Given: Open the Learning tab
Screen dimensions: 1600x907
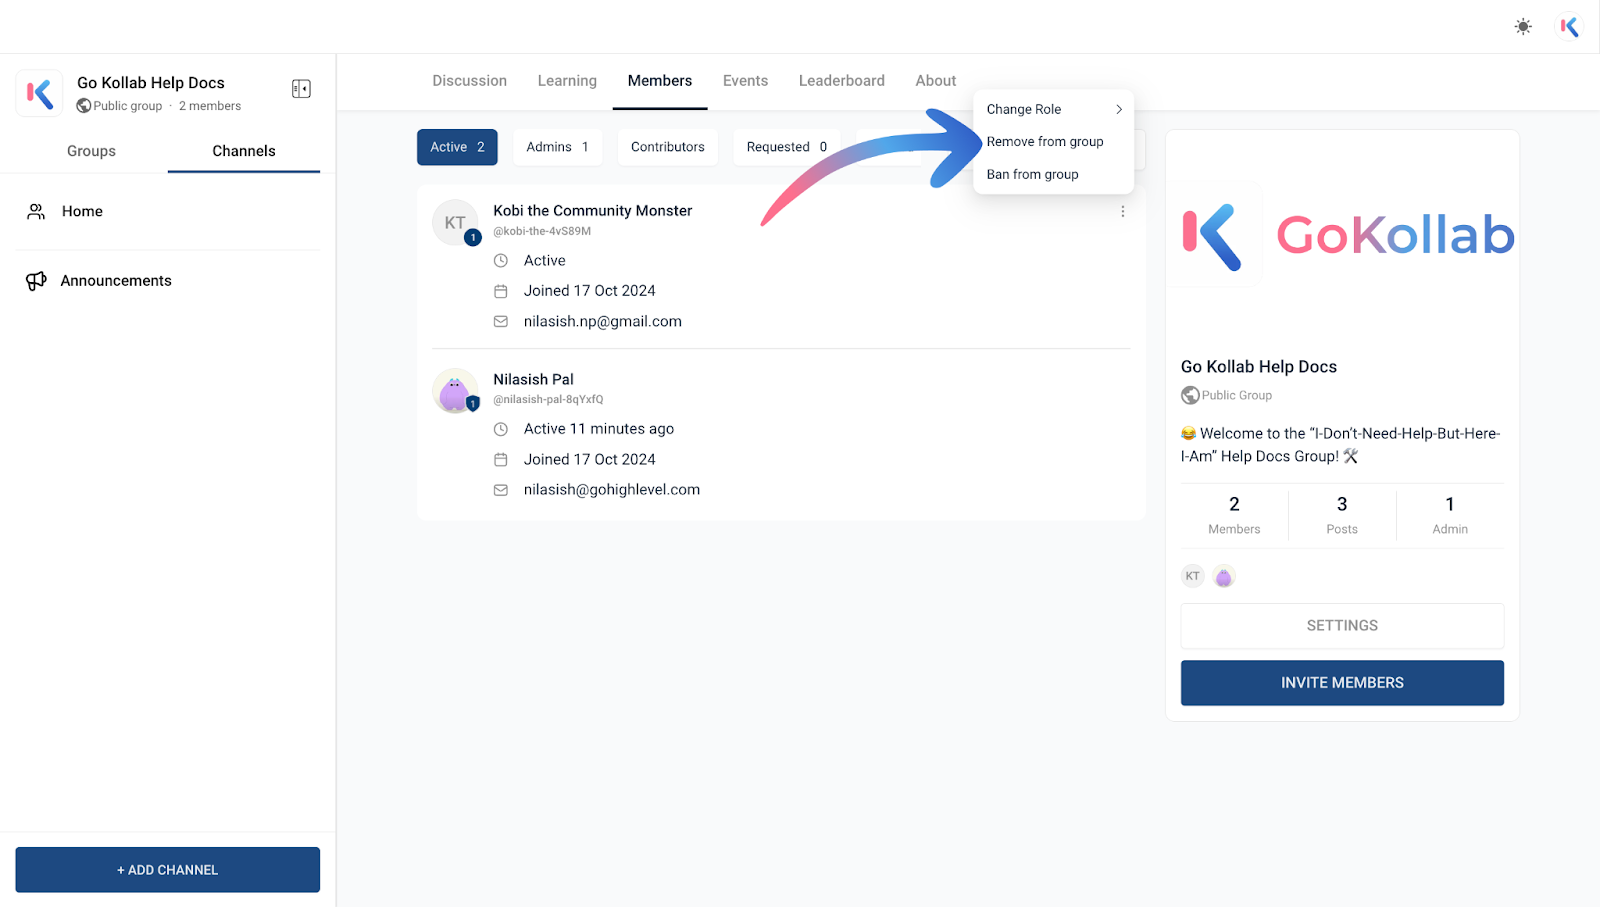Looking at the screenshot, I should (x=567, y=81).
